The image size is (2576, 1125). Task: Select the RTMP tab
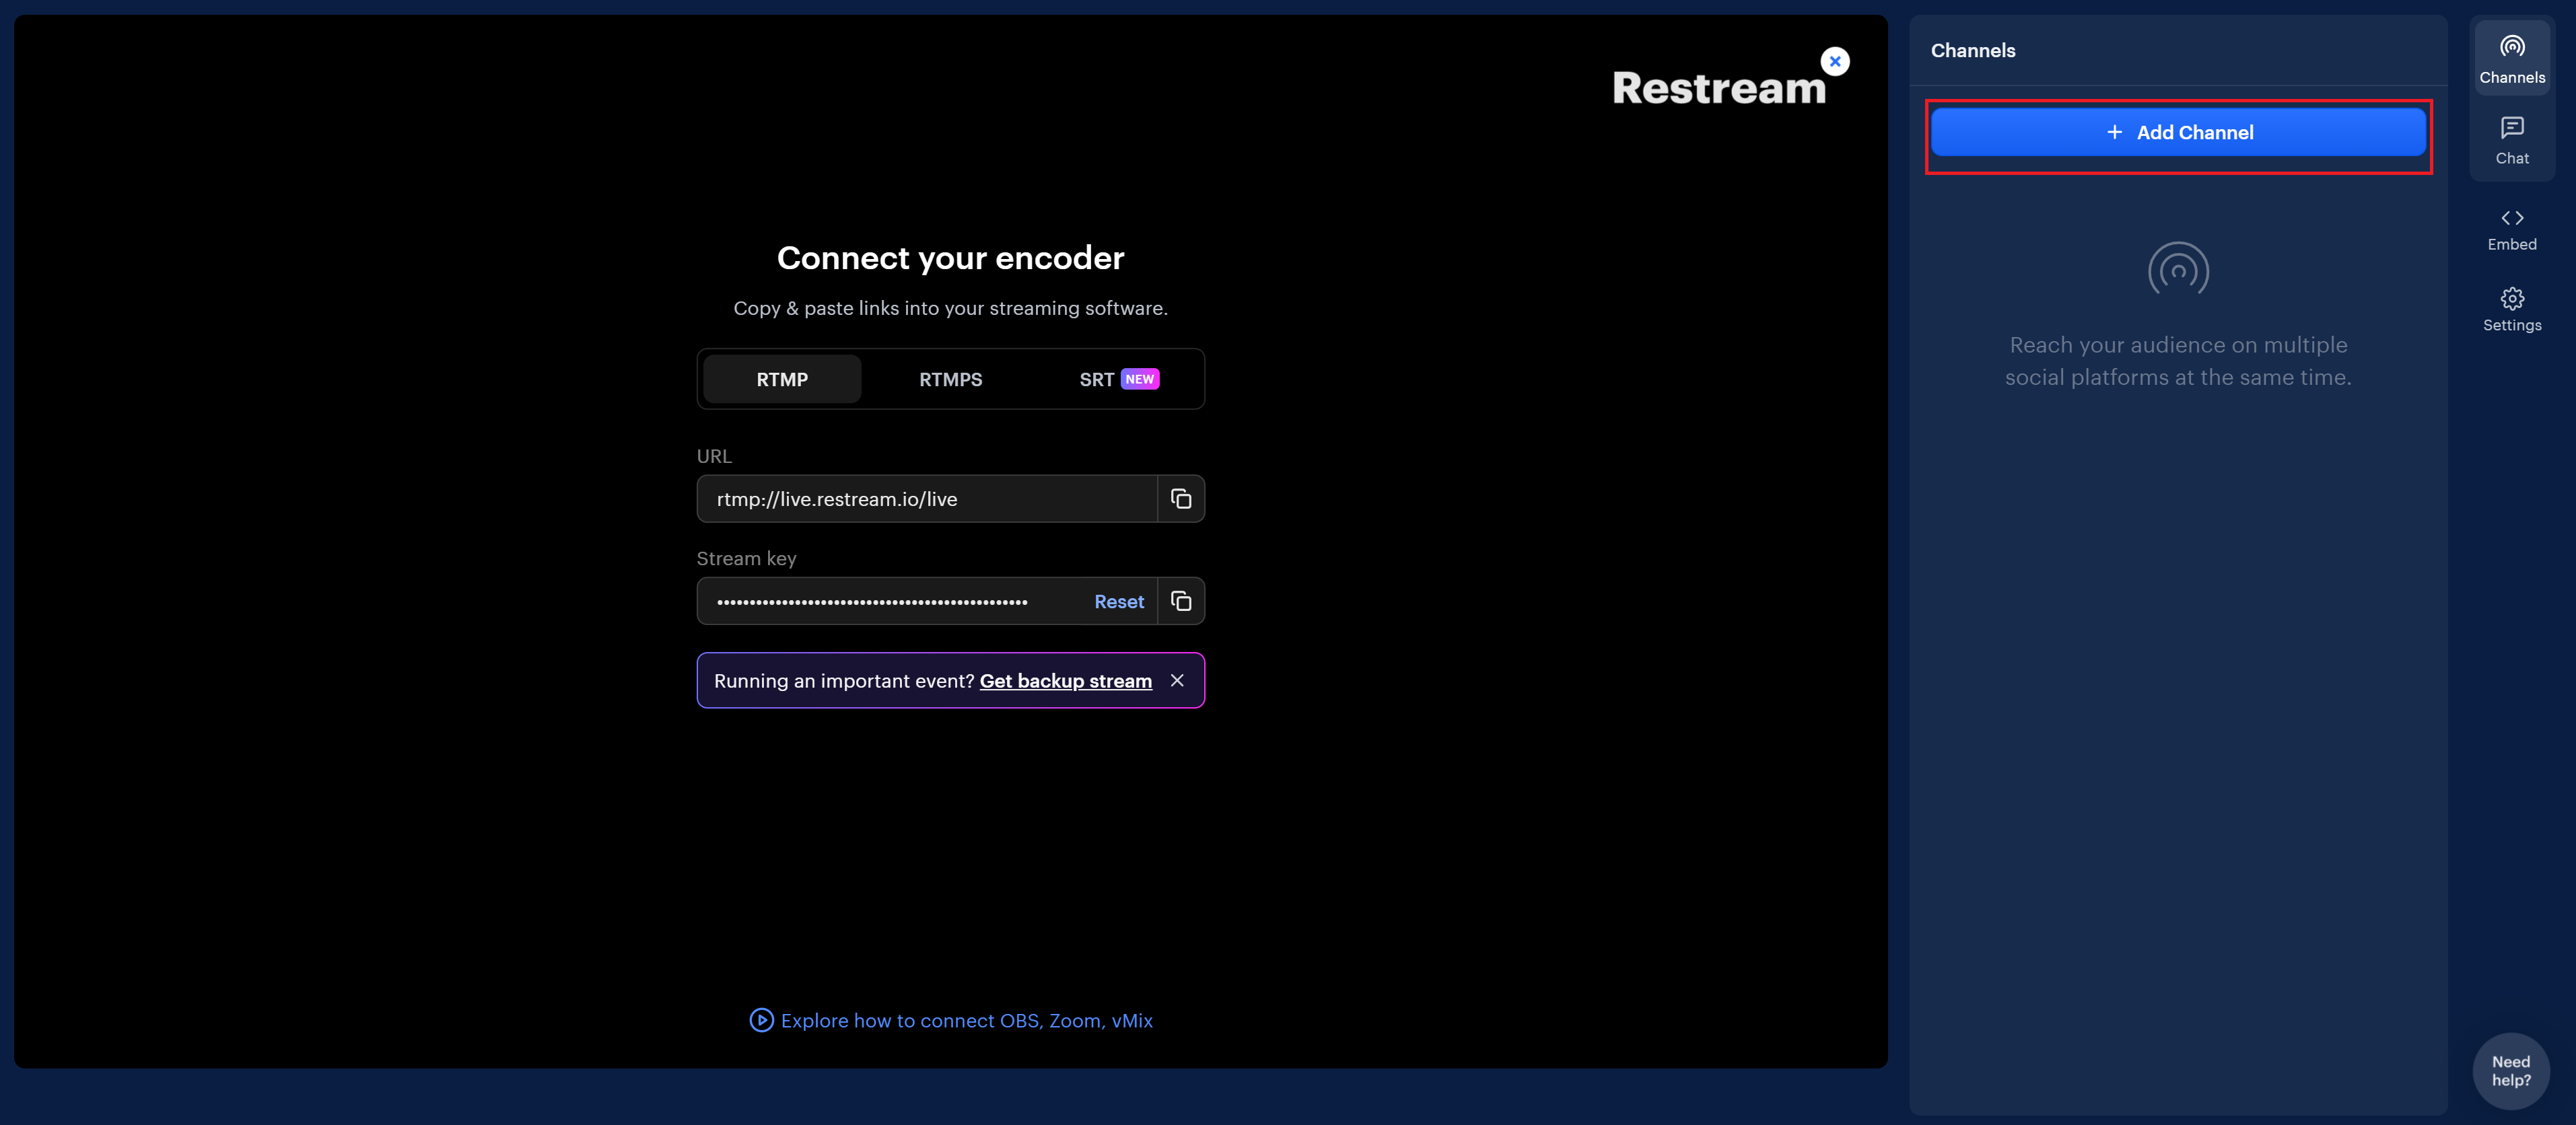pyautogui.click(x=782, y=379)
